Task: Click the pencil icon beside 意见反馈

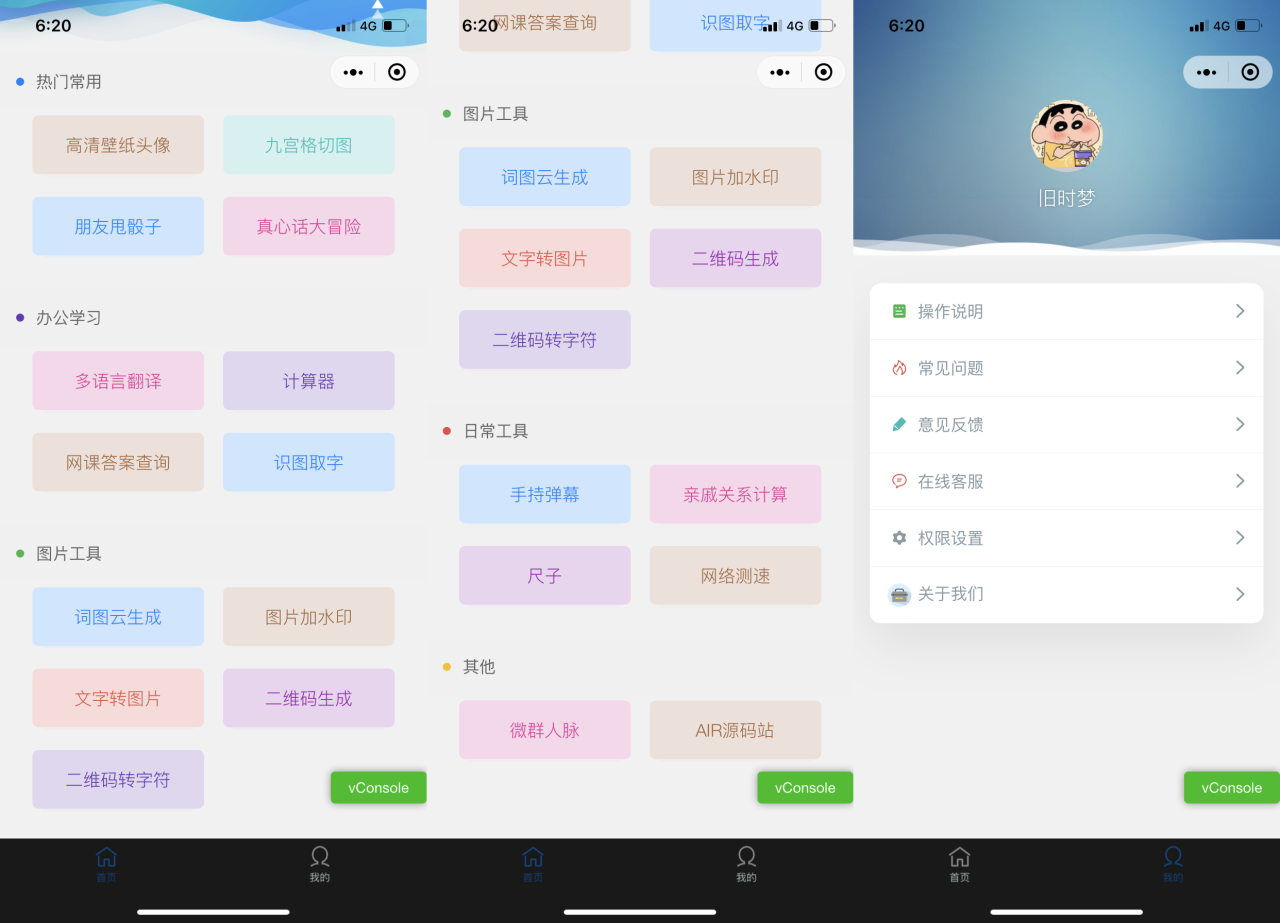Action: coord(899,424)
